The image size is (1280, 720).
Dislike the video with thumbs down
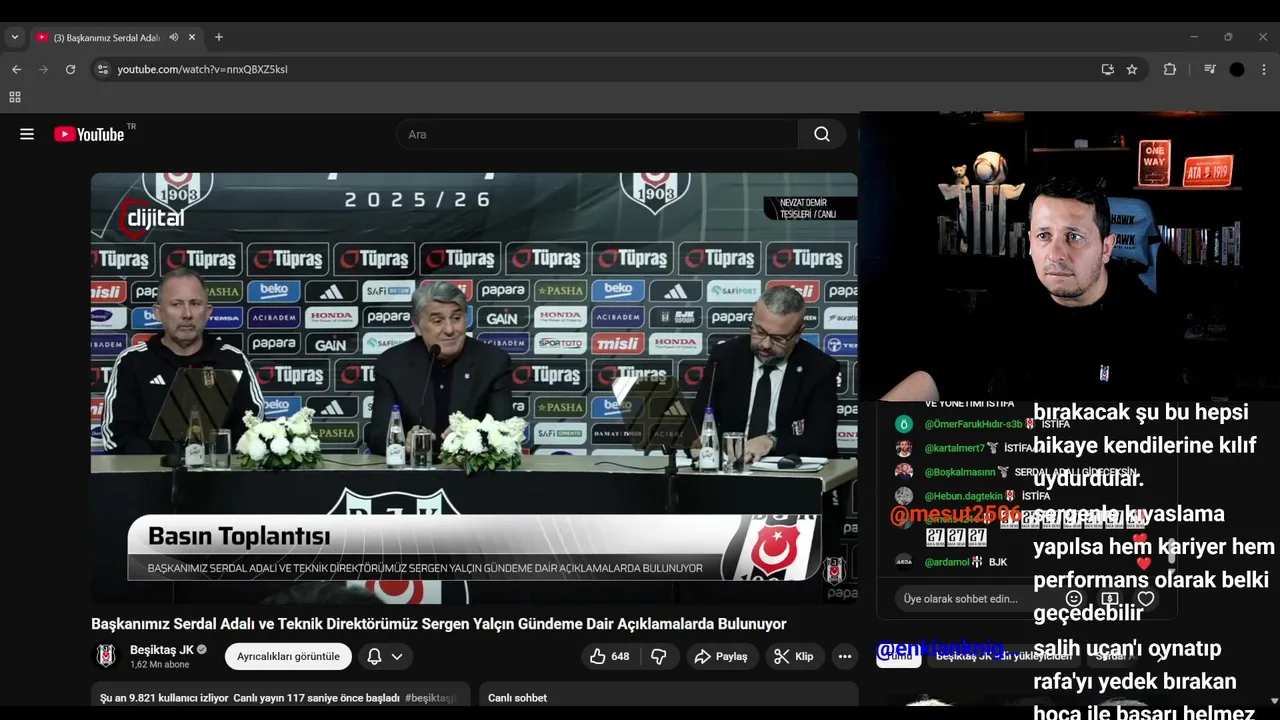coord(659,656)
